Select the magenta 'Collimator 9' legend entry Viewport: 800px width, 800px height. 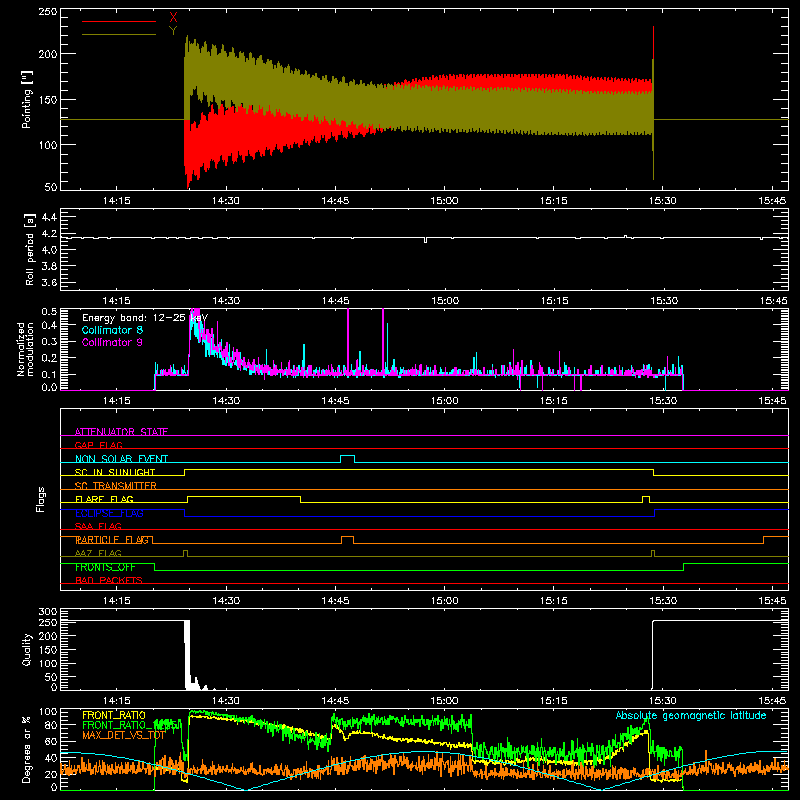point(112,342)
